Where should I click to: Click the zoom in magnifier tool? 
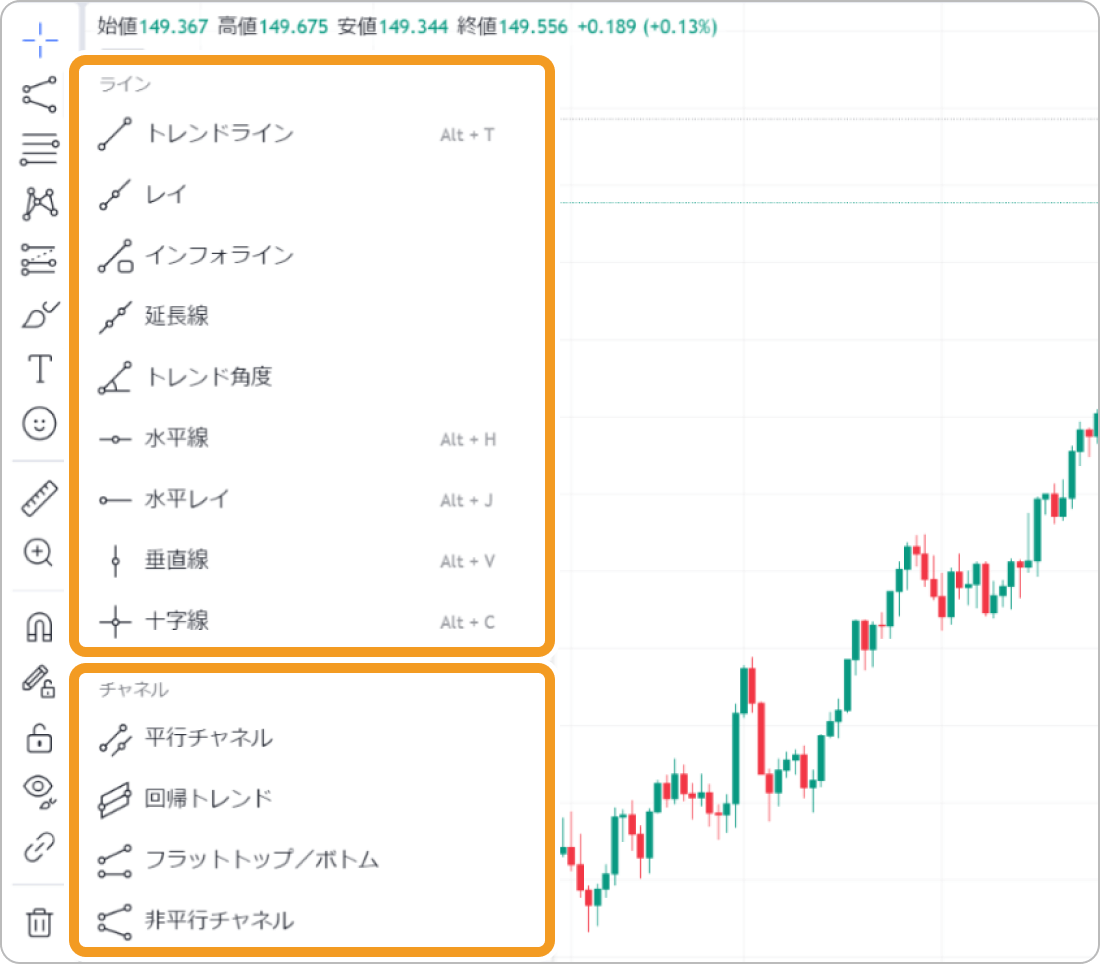pyautogui.click(x=39, y=552)
